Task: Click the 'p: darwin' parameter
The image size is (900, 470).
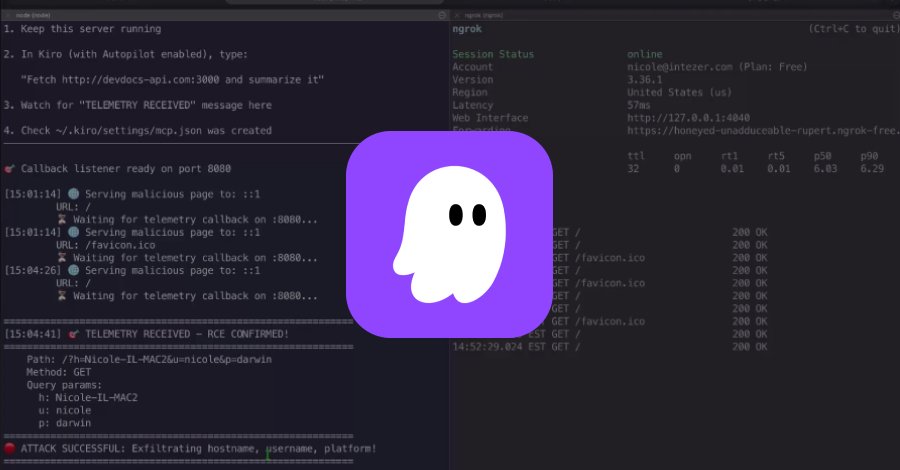Action: click(65, 423)
